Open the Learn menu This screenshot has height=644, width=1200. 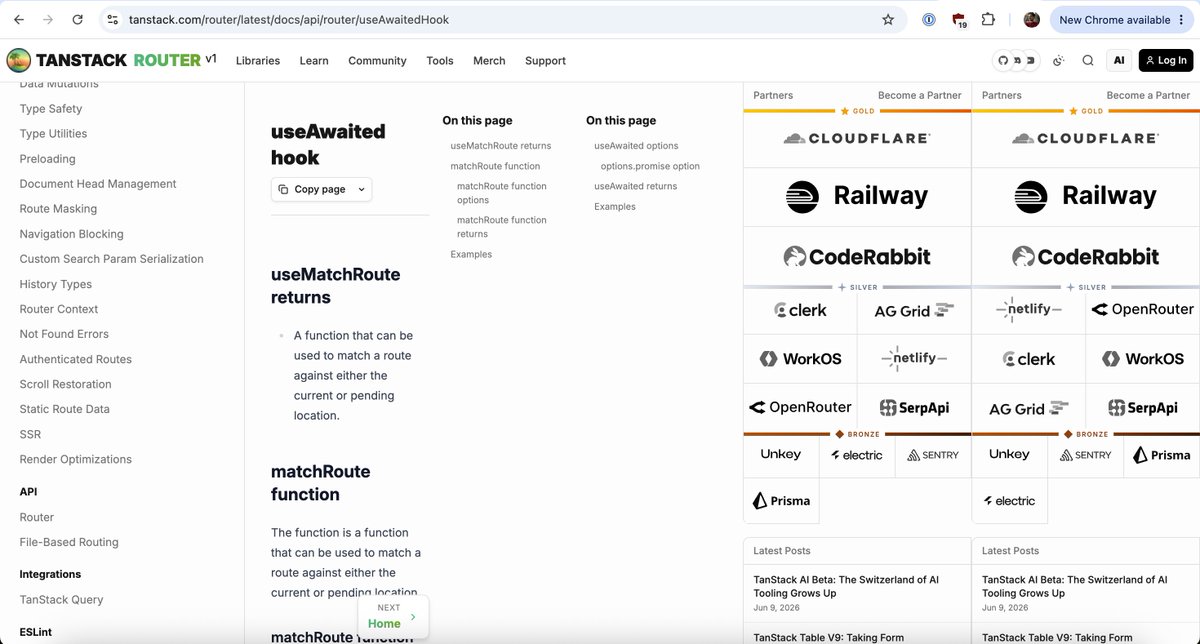314,61
